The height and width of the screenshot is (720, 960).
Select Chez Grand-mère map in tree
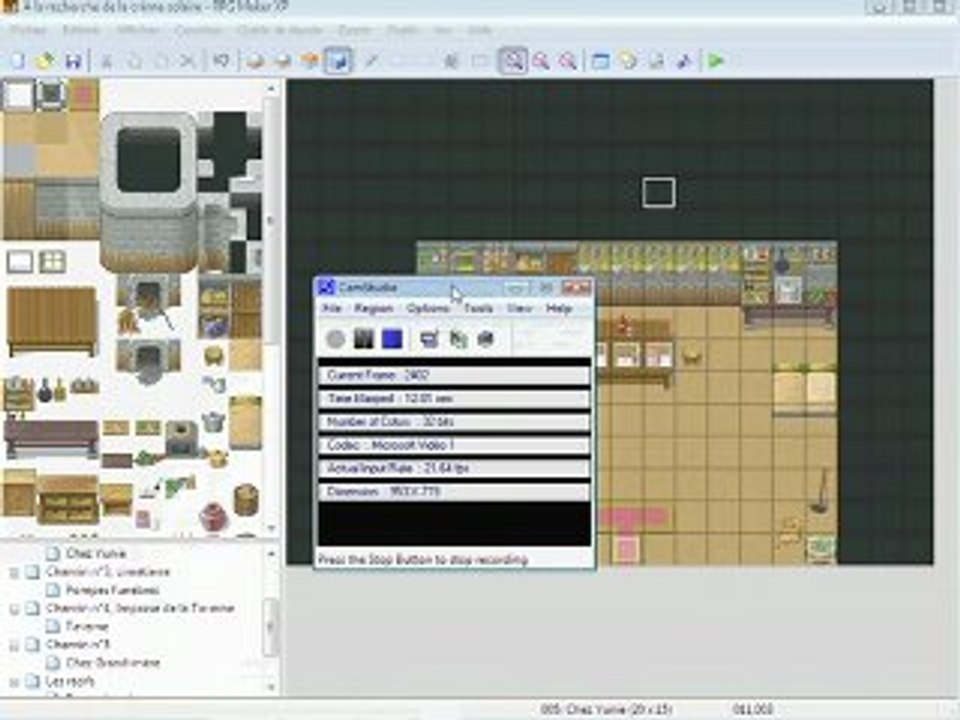point(113,662)
